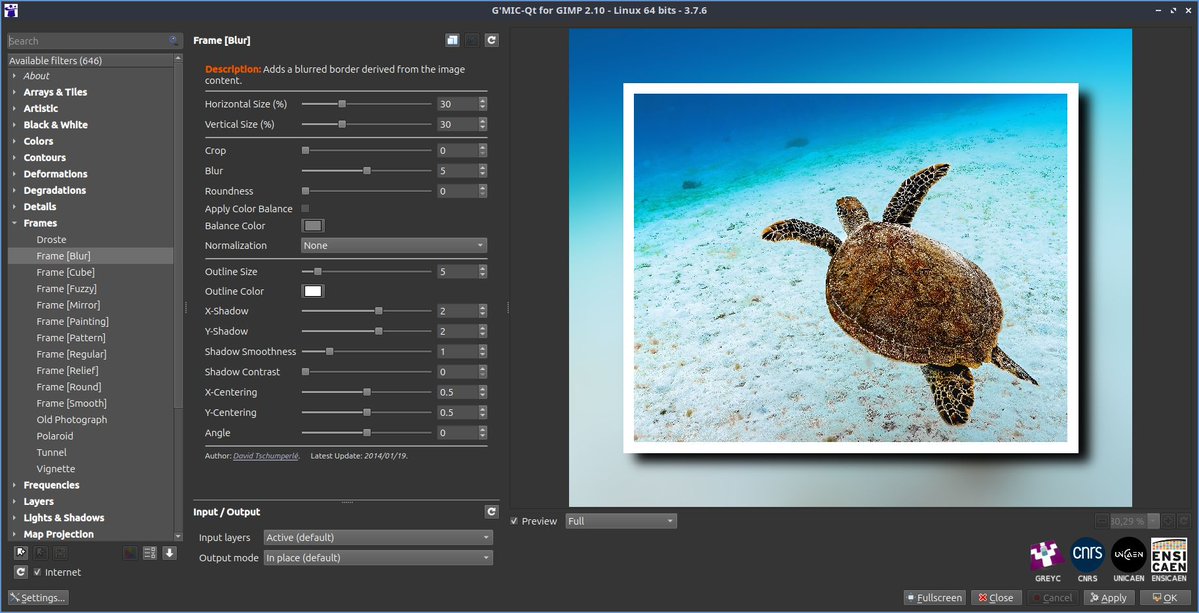
Task: Click the X-Shadow value stepper arrows
Action: click(x=483, y=311)
